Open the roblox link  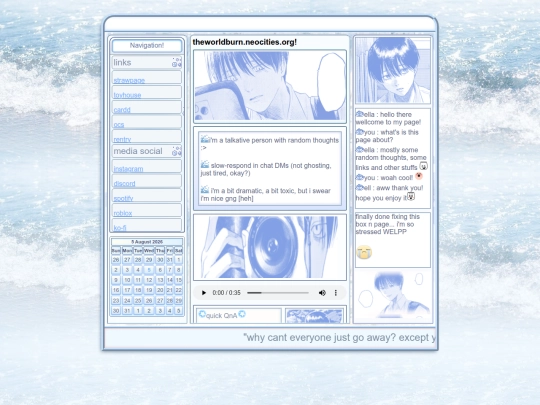pos(123,213)
